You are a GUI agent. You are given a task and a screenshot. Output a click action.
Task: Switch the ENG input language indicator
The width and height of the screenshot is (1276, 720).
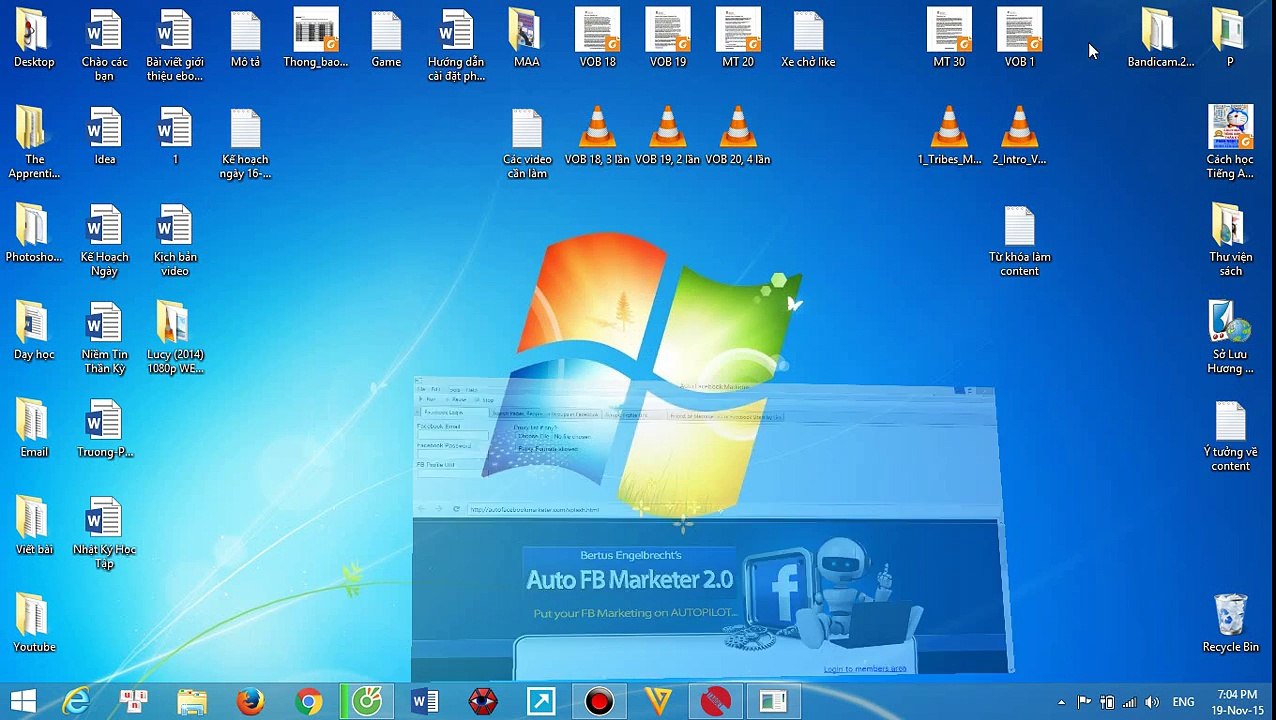tap(1183, 702)
